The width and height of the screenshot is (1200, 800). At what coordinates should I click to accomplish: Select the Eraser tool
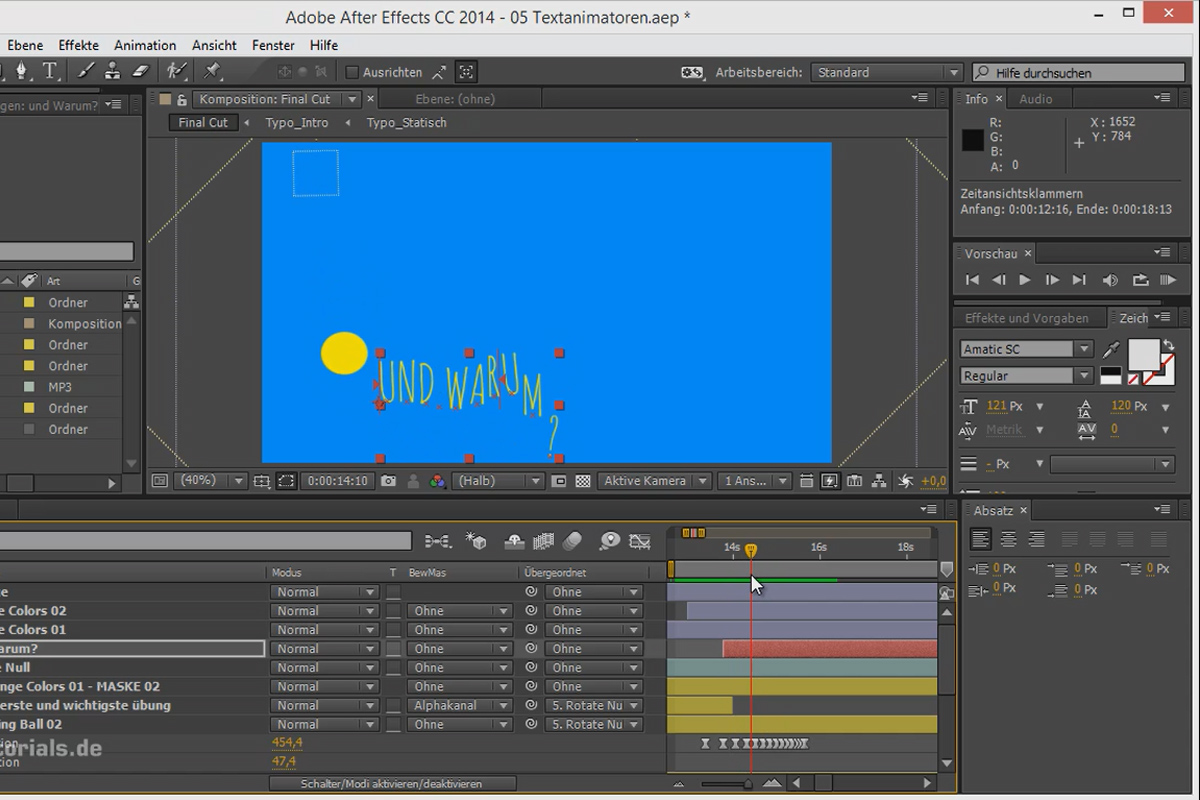click(x=140, y=71)
